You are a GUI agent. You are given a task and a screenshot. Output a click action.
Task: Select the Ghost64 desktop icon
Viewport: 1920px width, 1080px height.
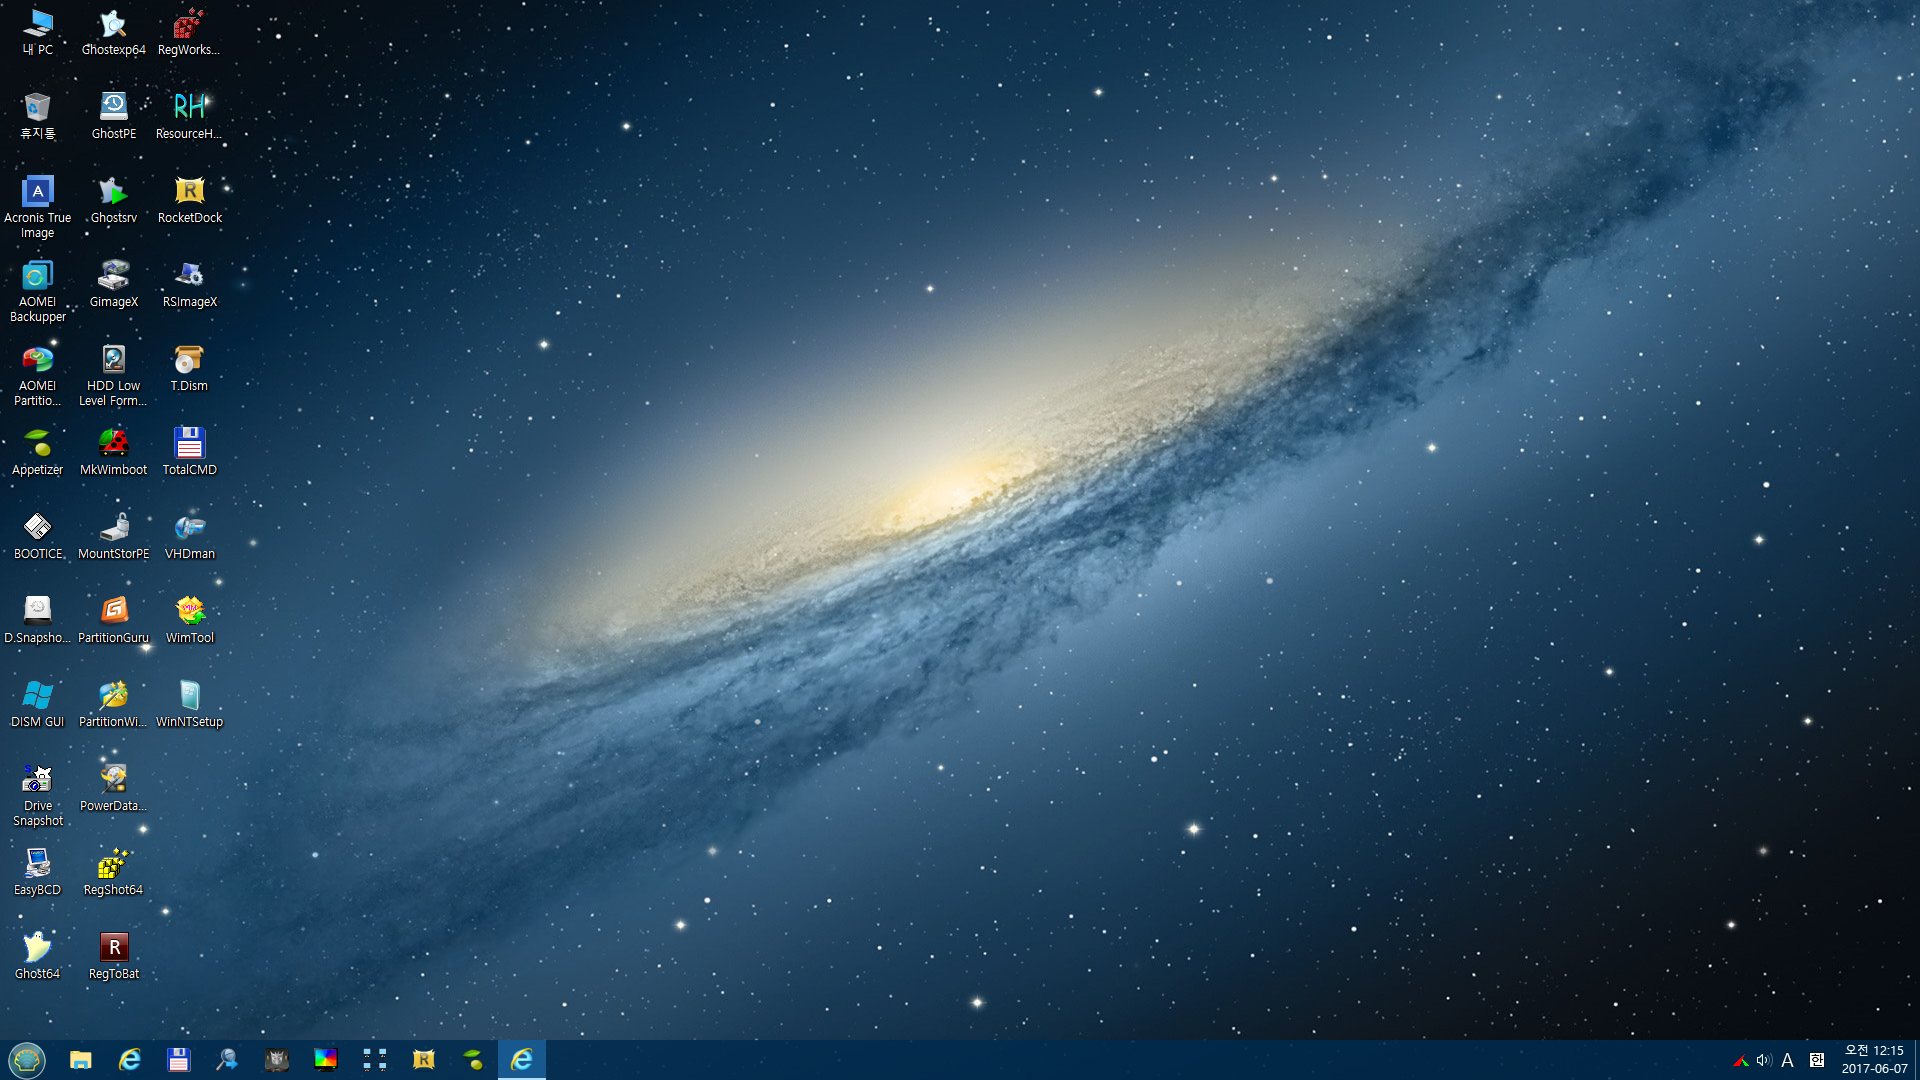tap(38, 956)
